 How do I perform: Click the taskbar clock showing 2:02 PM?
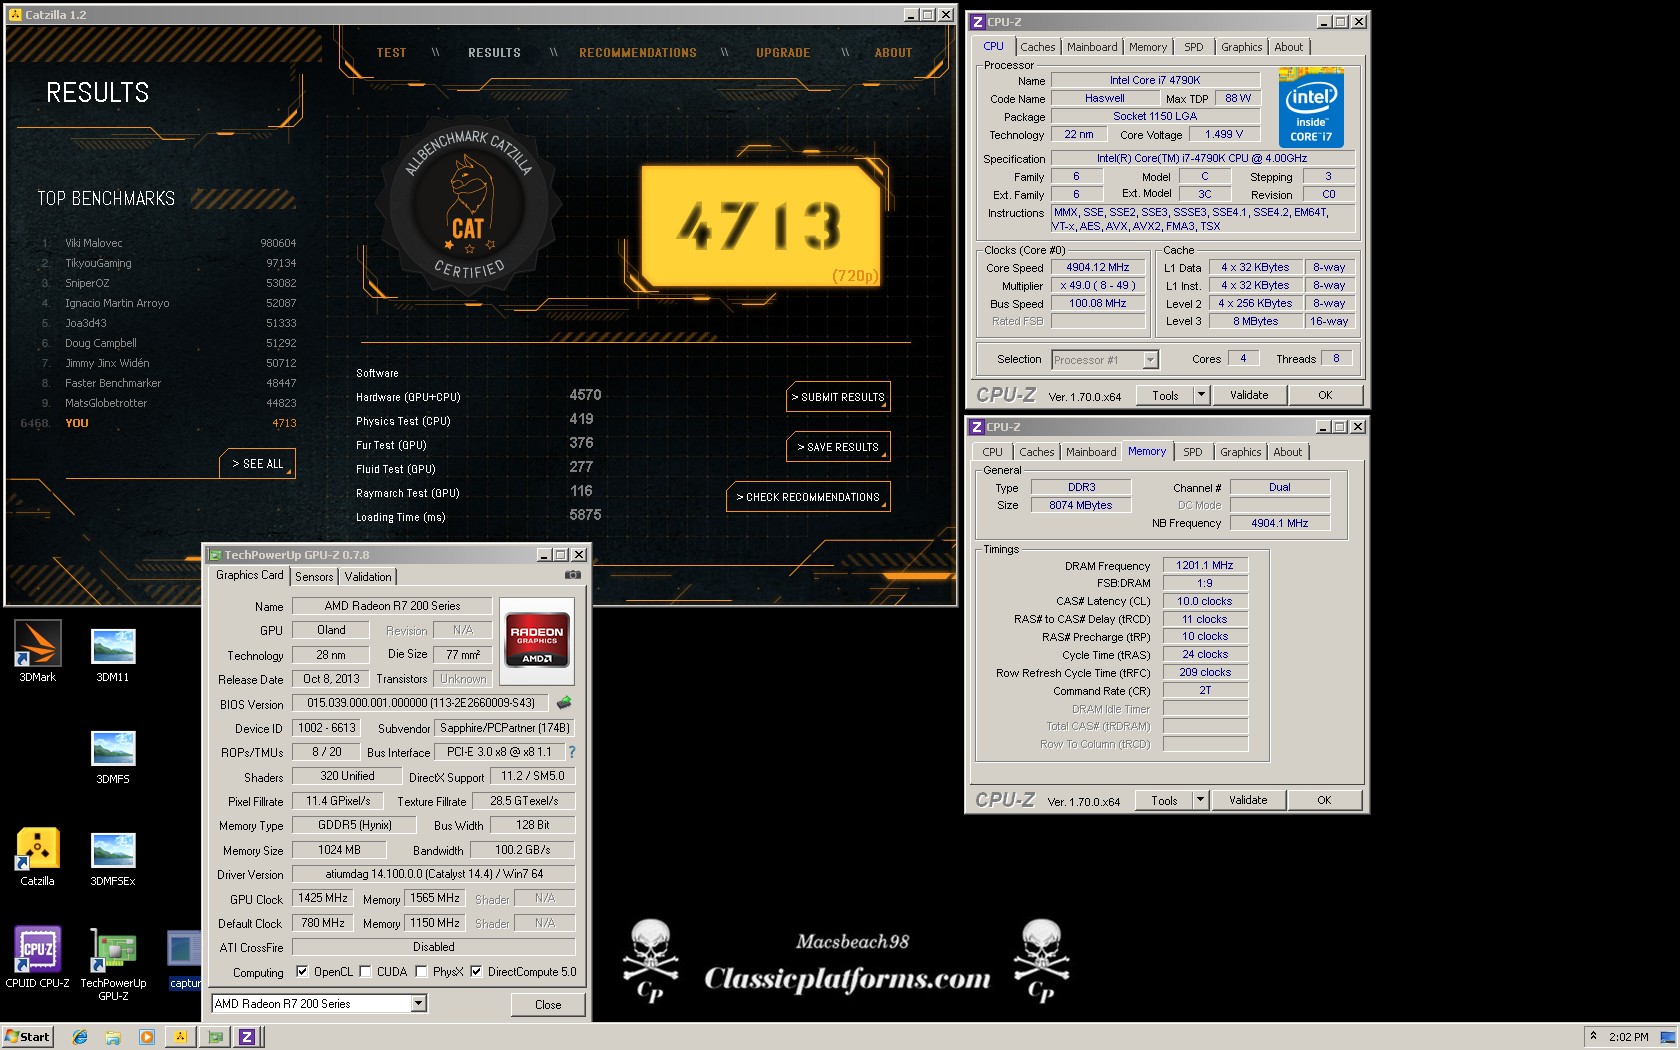click(x=1628, y=1037)
